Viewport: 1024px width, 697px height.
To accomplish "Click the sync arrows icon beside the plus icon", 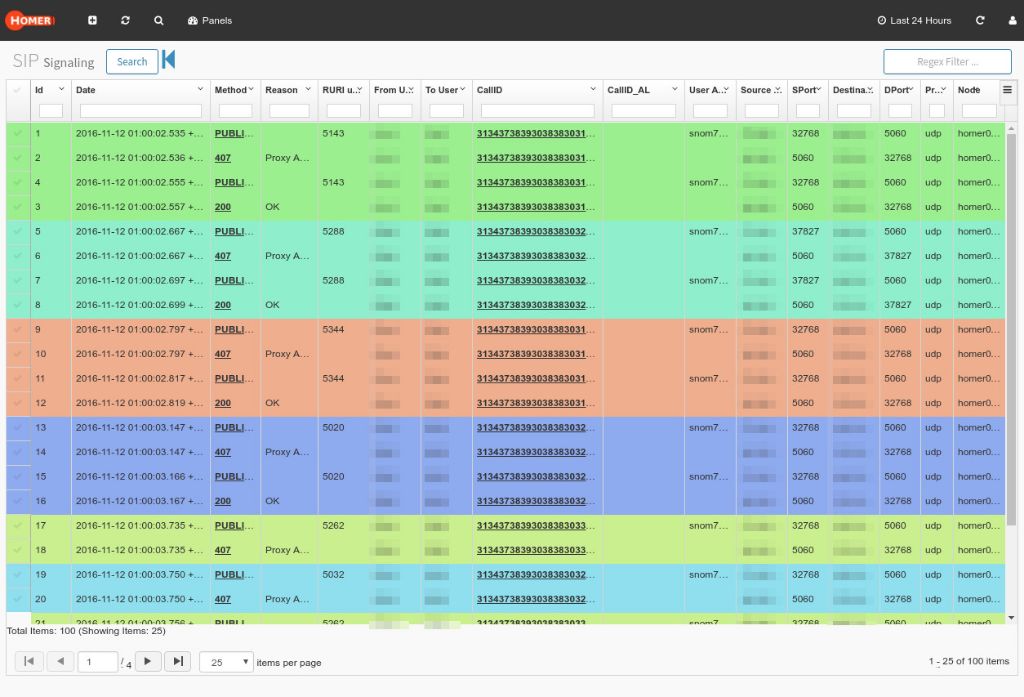I will tap(125, 20).
